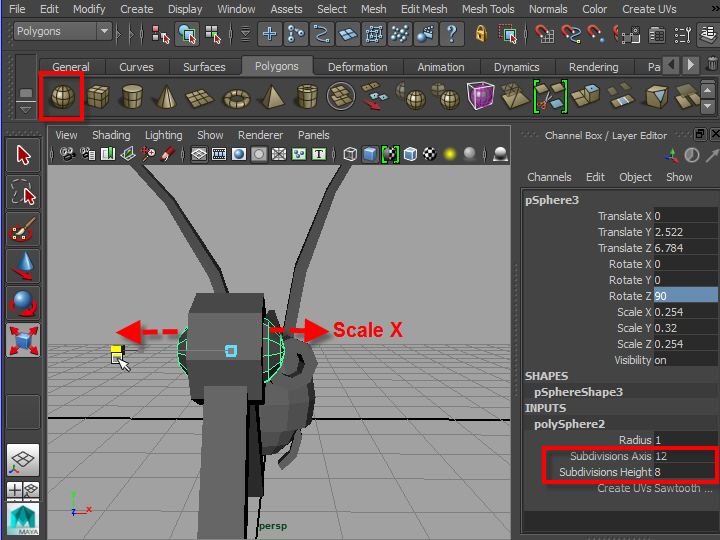Screen dimensions: 720x540
Task: Switch to the Rendering shelf tab
Action: coord(593,67)
